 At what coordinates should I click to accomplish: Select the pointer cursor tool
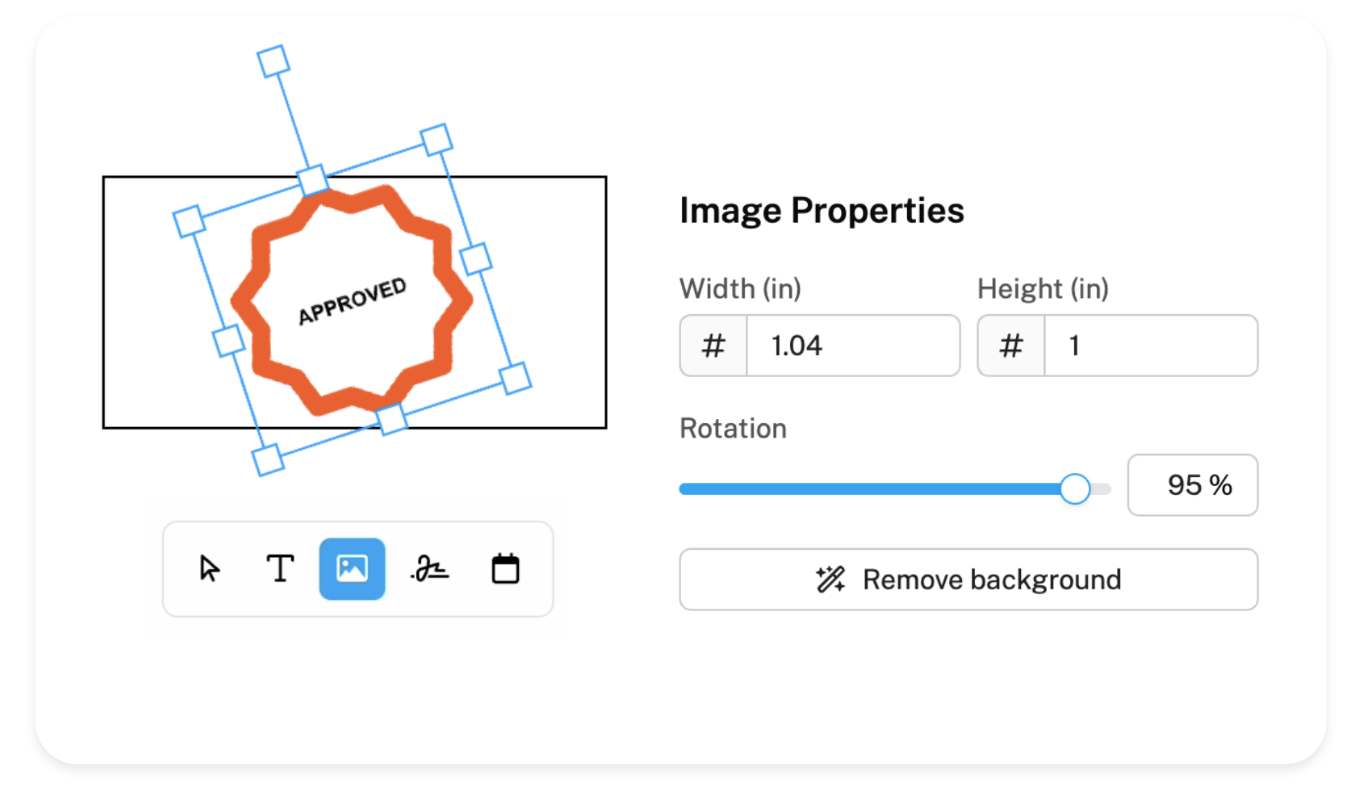(209, 569)
